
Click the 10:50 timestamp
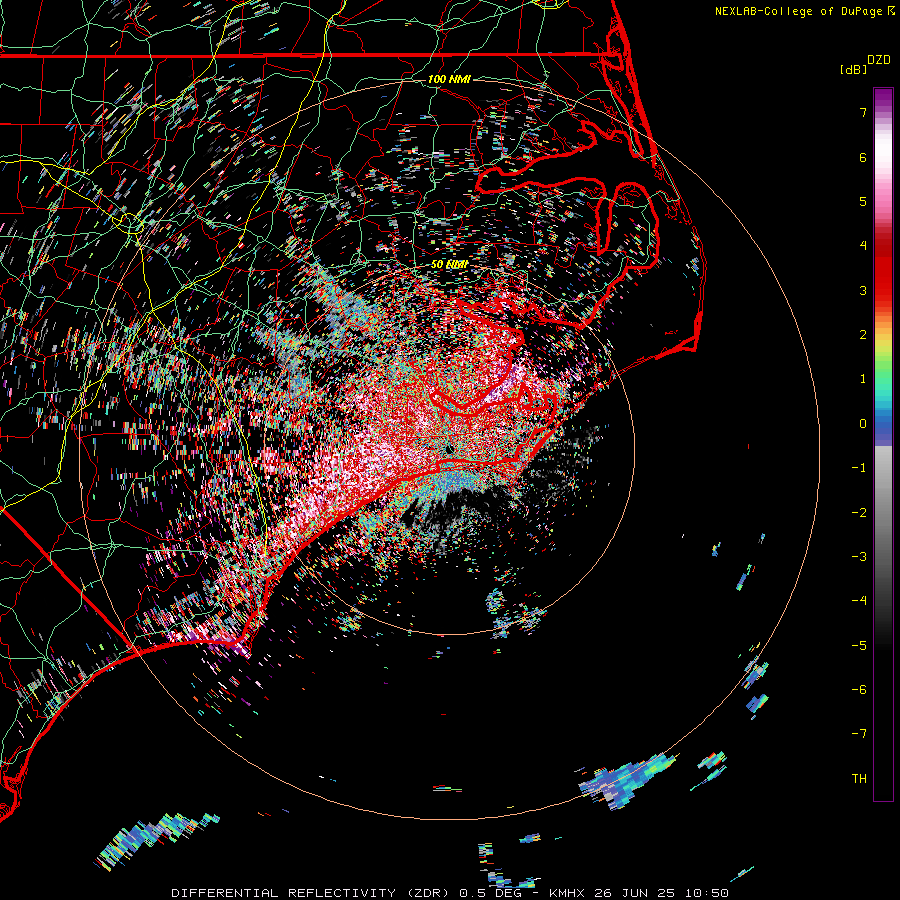click(x=706, y=893)
